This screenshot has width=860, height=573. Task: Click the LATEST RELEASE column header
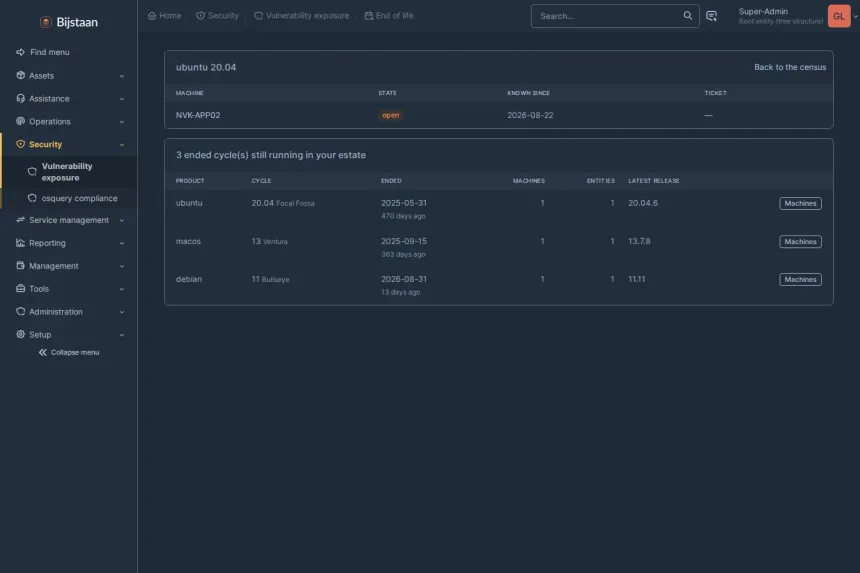click(x=654, y=181)
